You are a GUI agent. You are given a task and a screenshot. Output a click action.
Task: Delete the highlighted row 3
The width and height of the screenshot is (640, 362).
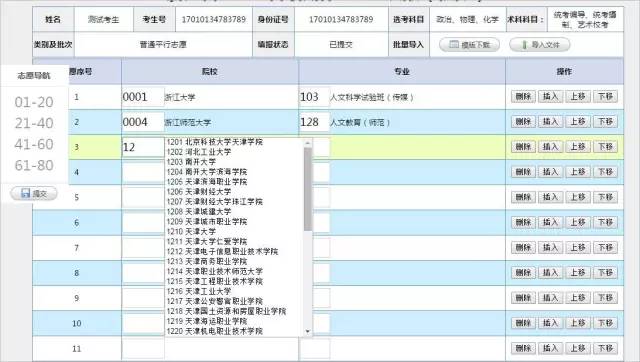(x=523, y=147)
